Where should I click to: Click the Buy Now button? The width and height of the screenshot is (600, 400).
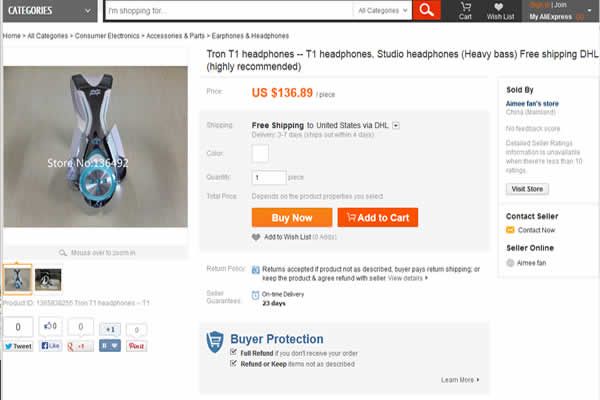point(292,218)
